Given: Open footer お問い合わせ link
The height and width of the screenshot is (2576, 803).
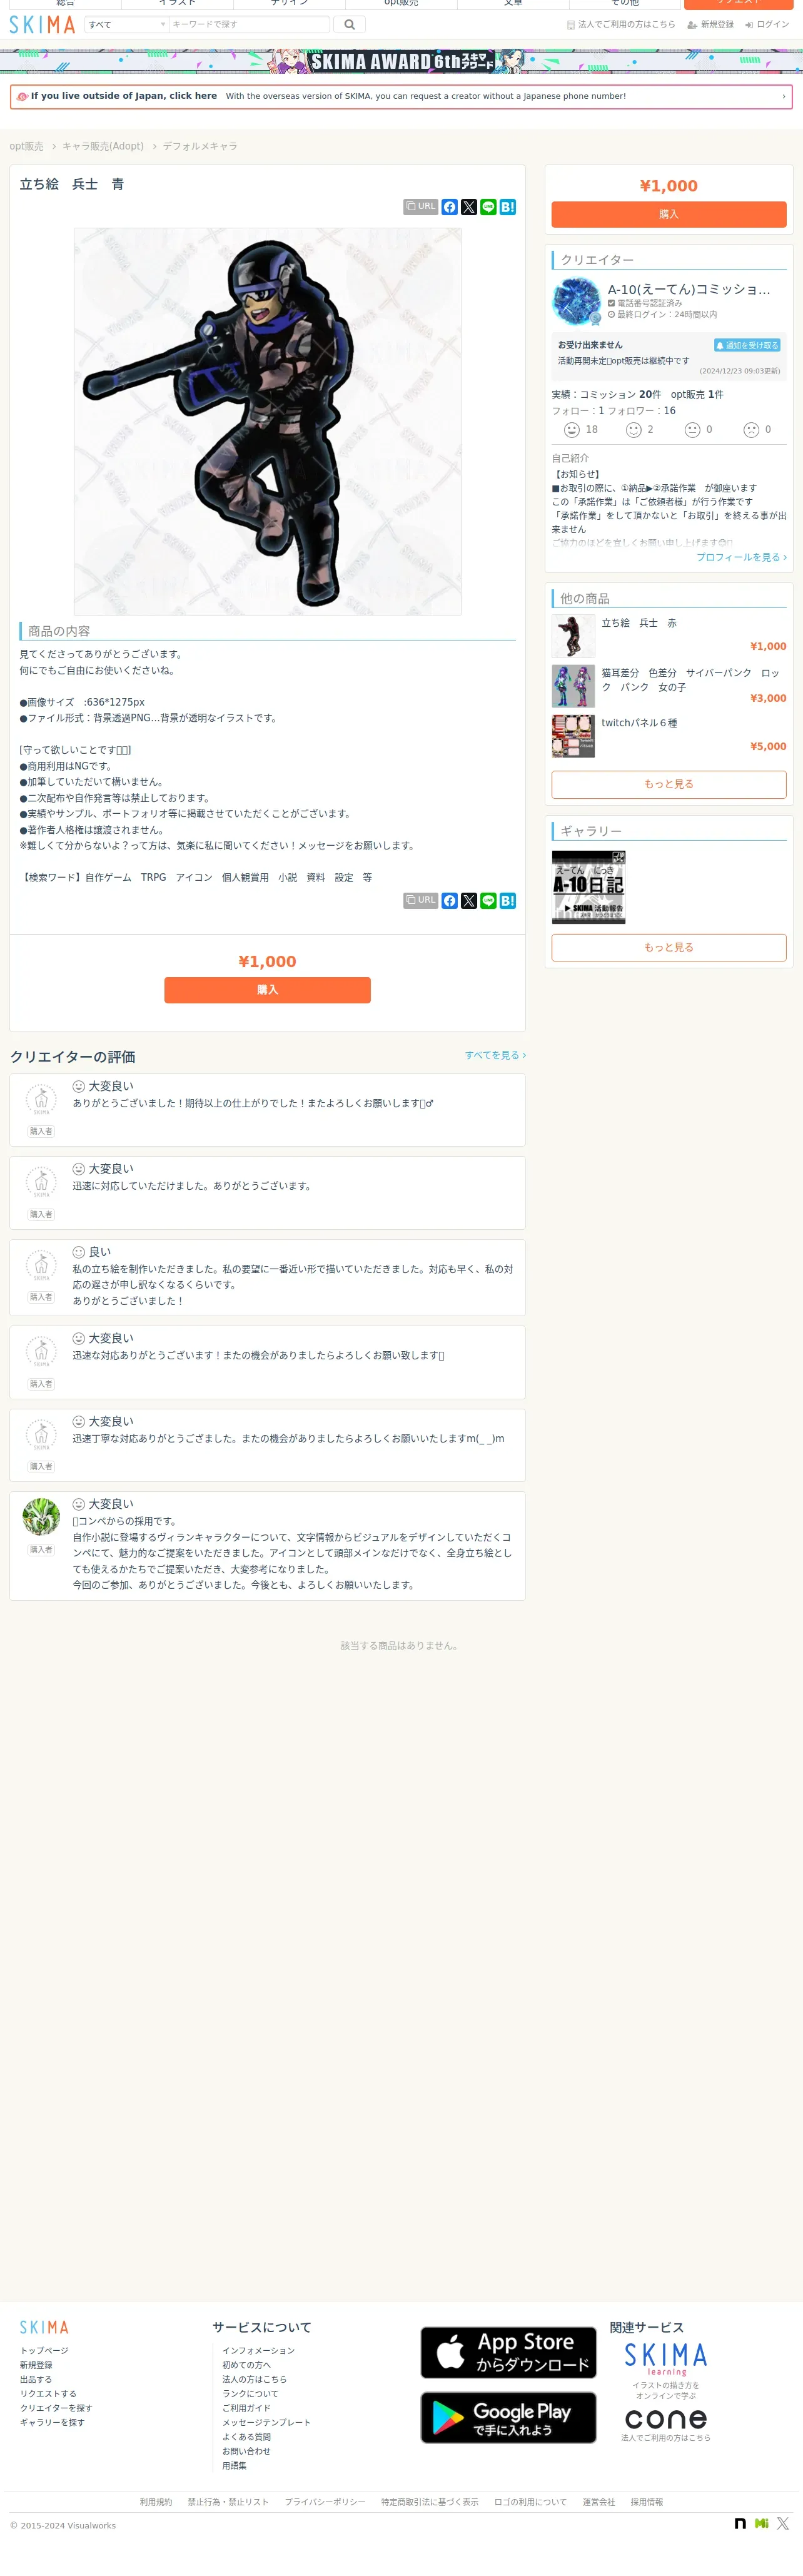Looking at the screenshot, I should pyautogui.click(x=246, y=2451).
